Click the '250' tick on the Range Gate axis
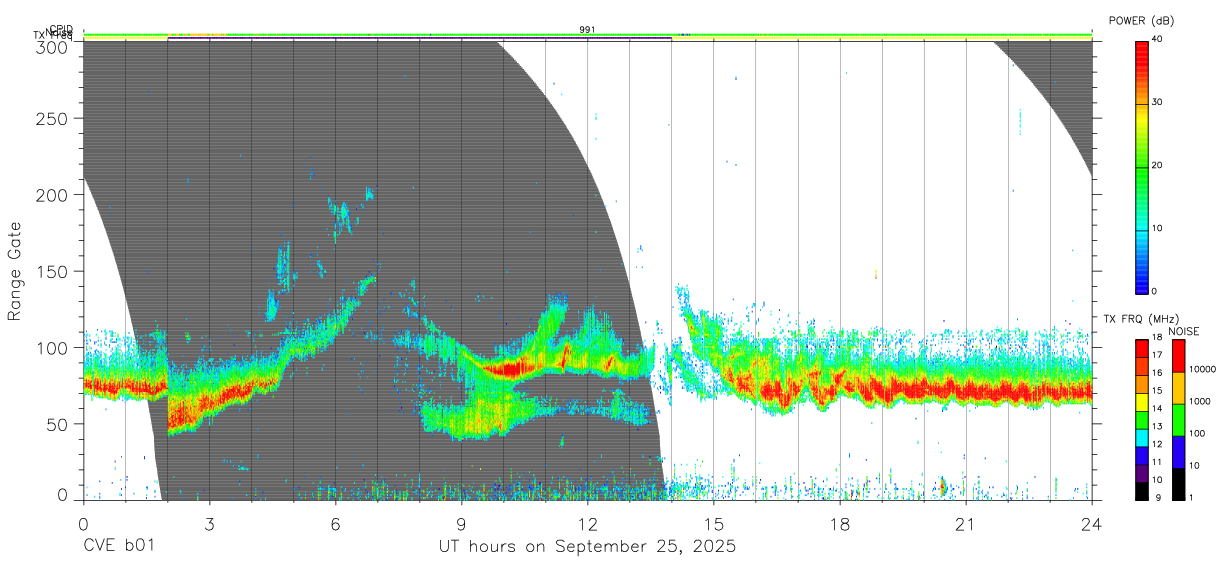The width and height of the screenshot is (1228, 567). 52,119
